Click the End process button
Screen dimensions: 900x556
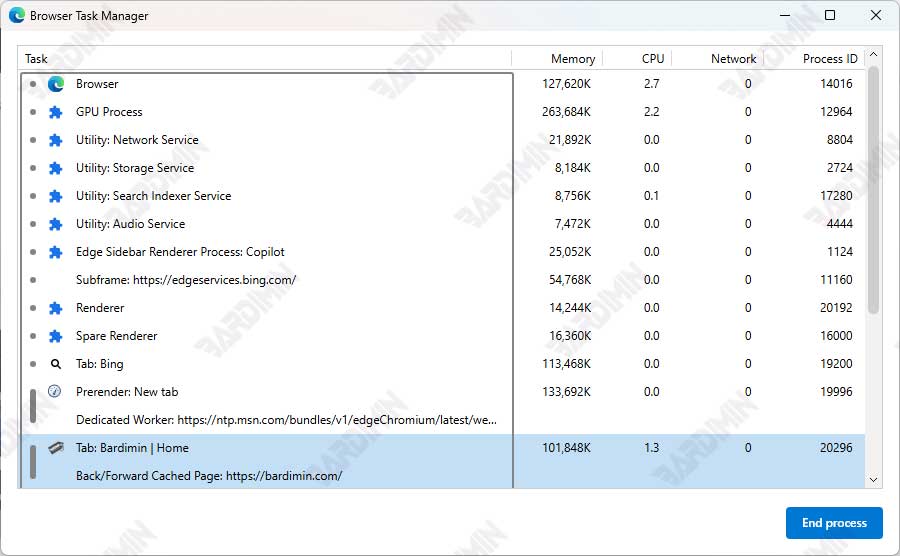[834, 523]
